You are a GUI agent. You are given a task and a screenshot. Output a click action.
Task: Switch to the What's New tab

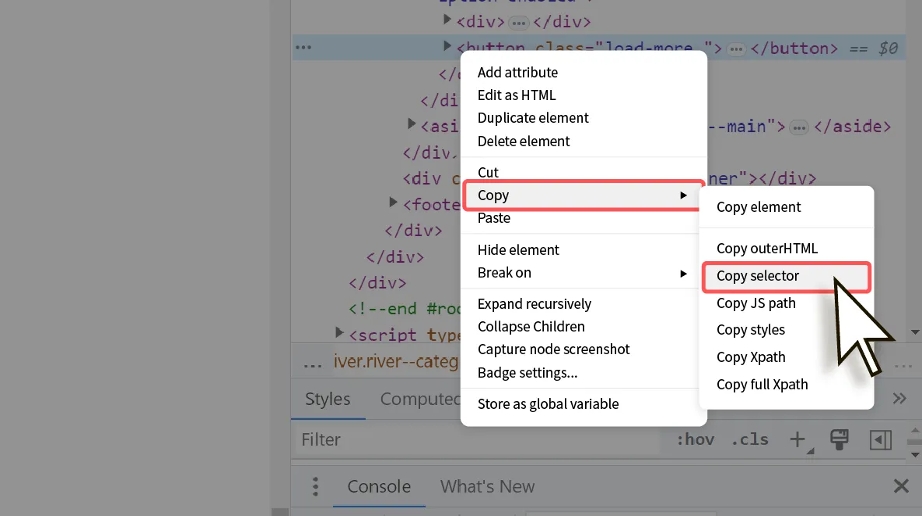coord(487,487)
